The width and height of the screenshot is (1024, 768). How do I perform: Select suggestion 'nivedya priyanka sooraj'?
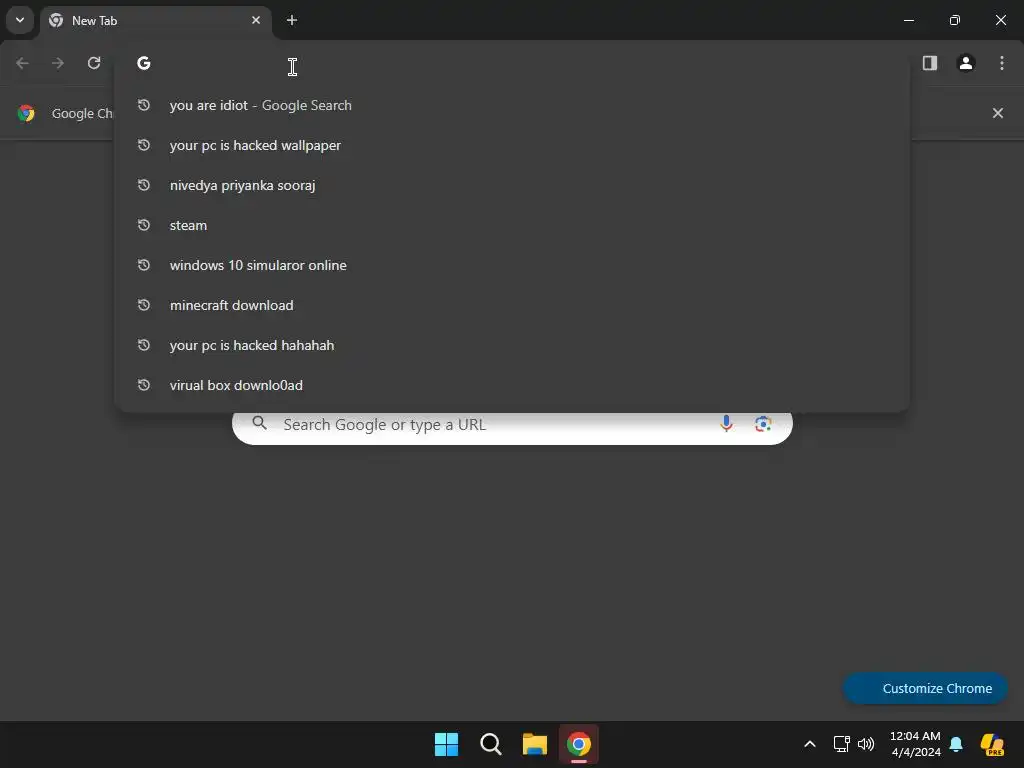coord(512,185)
